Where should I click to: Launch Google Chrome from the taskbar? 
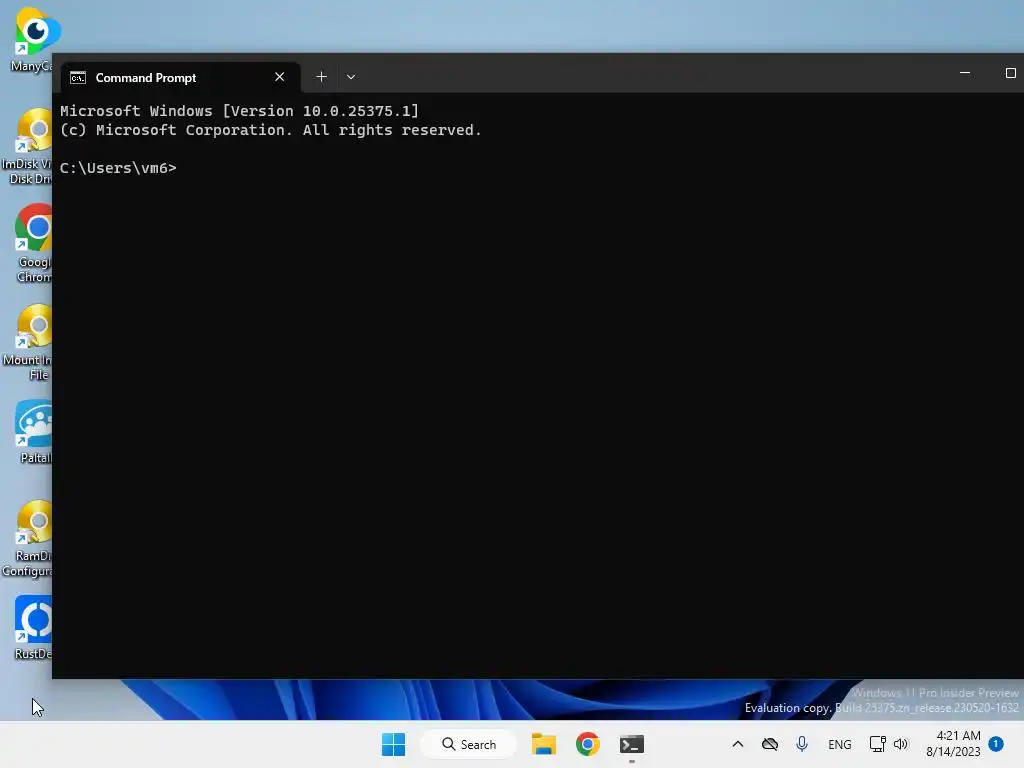(x=587, y=744)
